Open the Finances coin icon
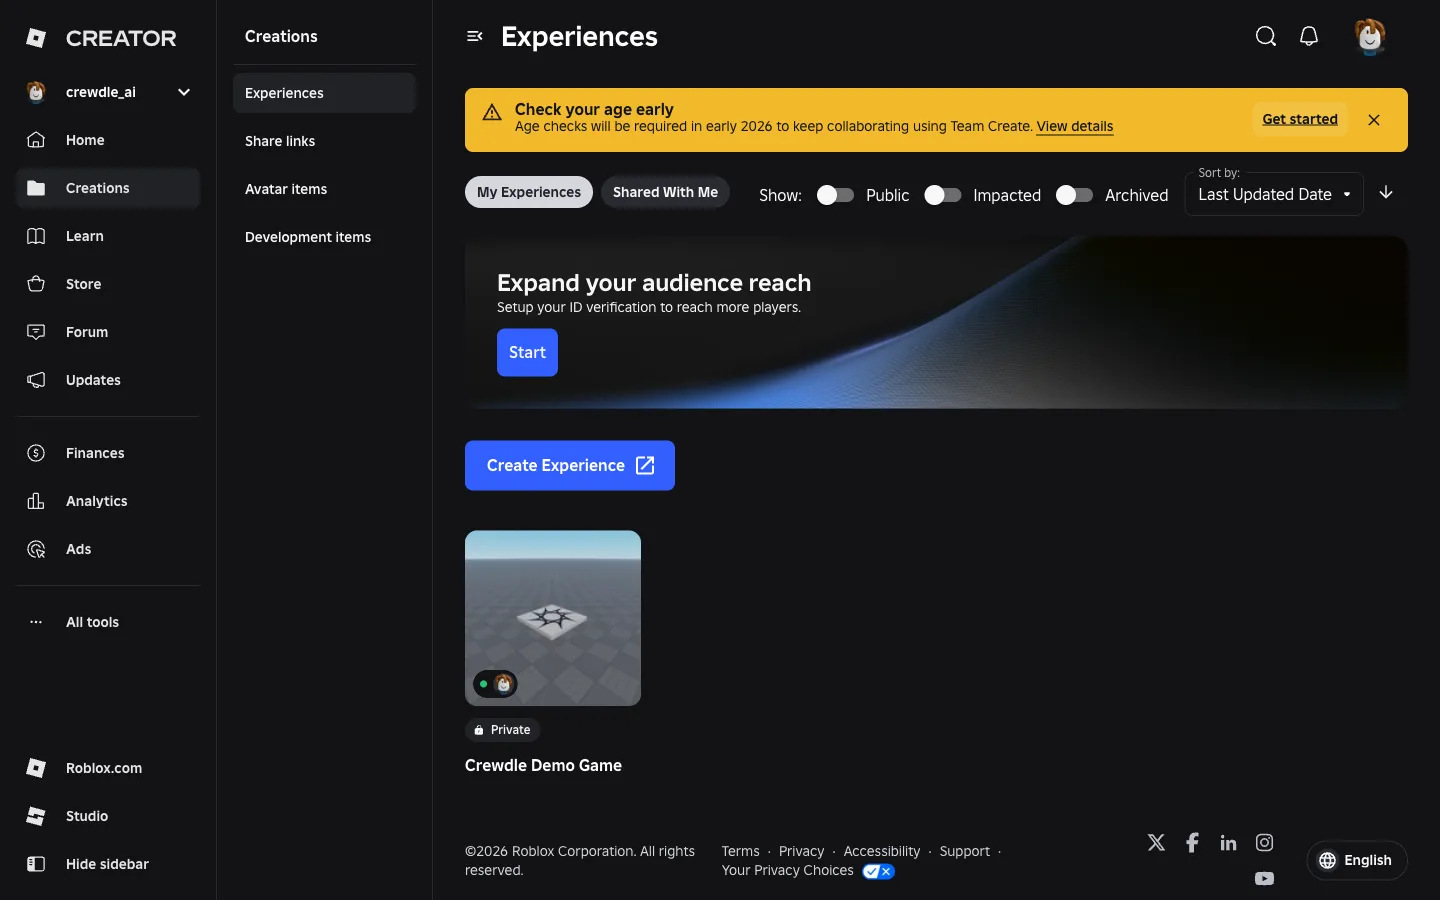 36,453
